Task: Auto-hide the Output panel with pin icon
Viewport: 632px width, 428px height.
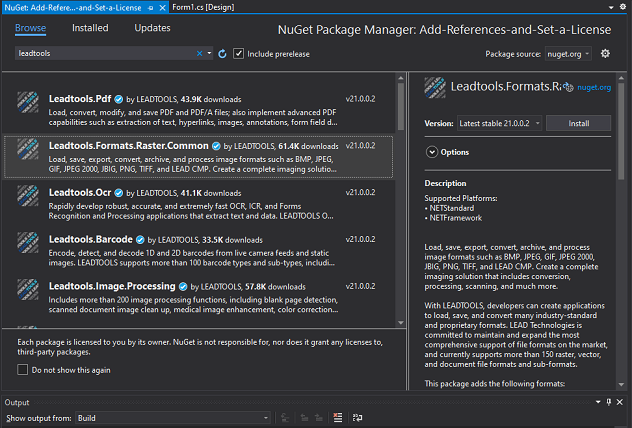Action: pos(609,402)
